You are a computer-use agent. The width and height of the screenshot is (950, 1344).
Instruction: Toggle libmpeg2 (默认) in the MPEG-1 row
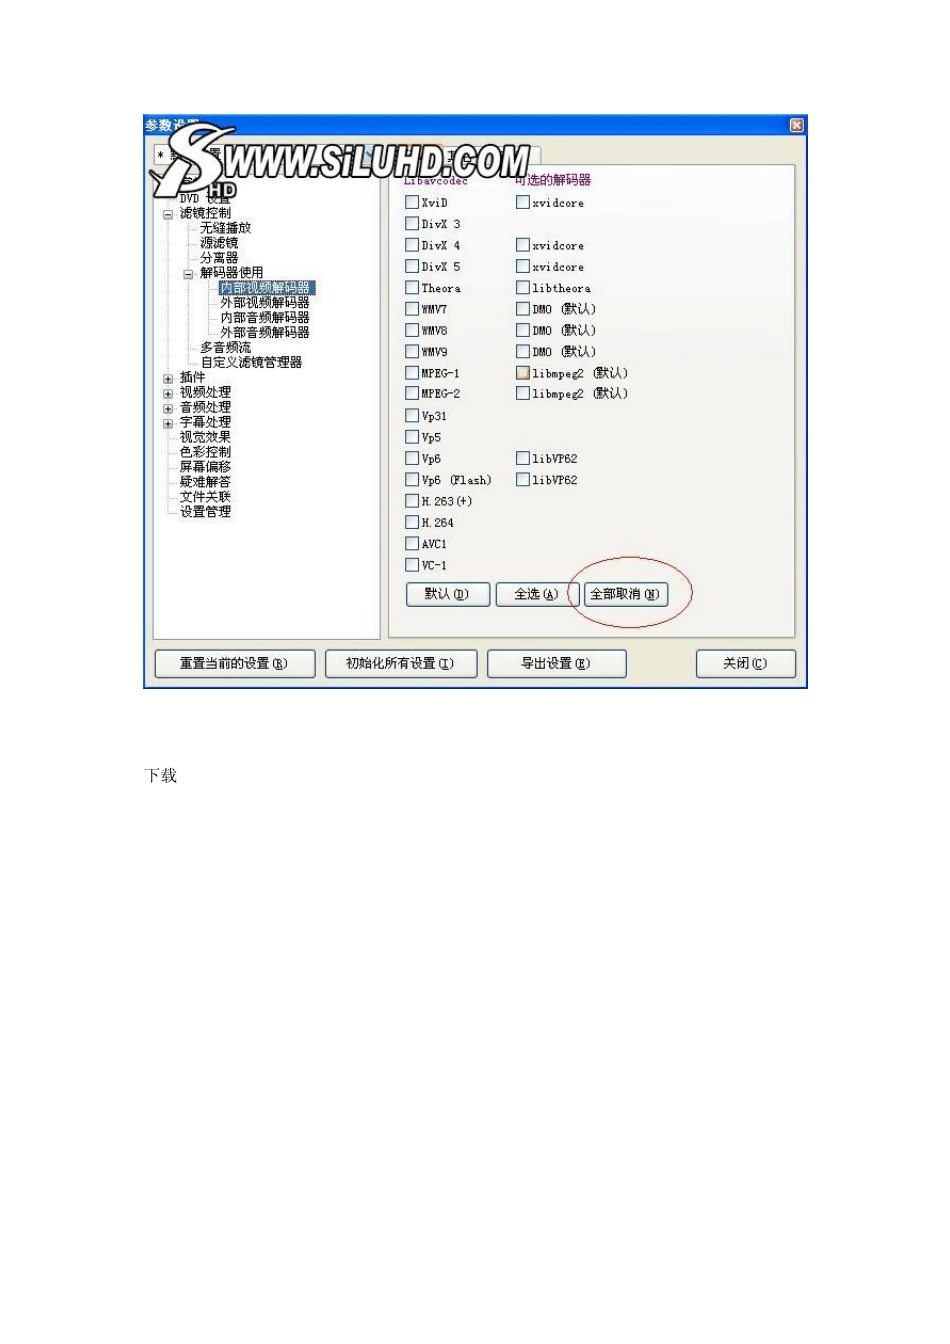[523, 372]
